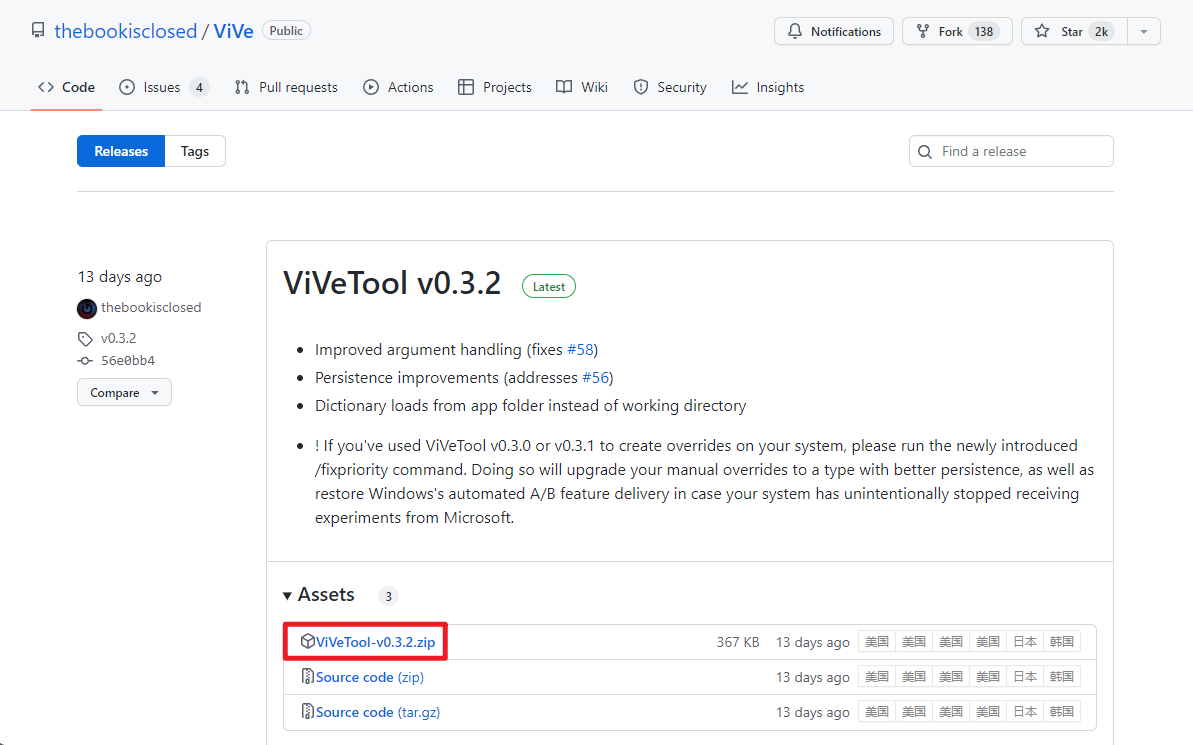Open the Insights tab
The height and width of the screenshot is (745, 1193).
tap(768, 87)
